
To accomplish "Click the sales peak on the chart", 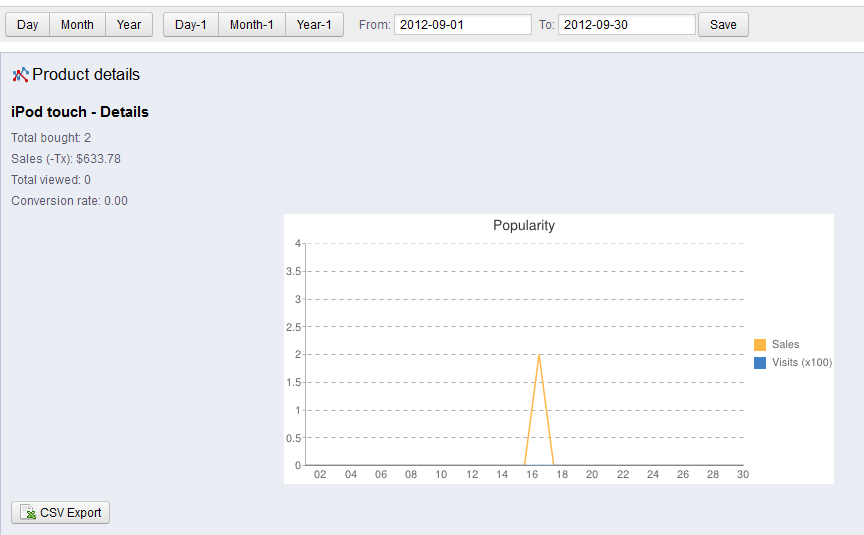I will (539, 355).
